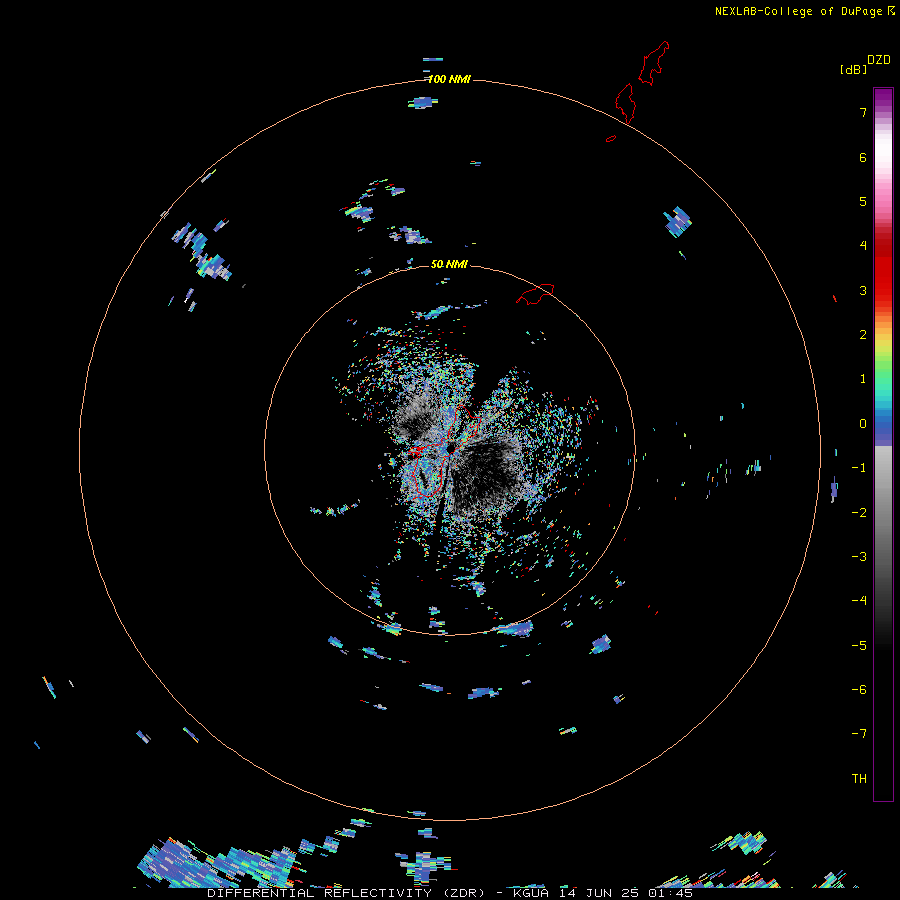Click the topmost red island outline near the credit text
This screenshot has width=900, height=900.
click(x=654, y=63)
